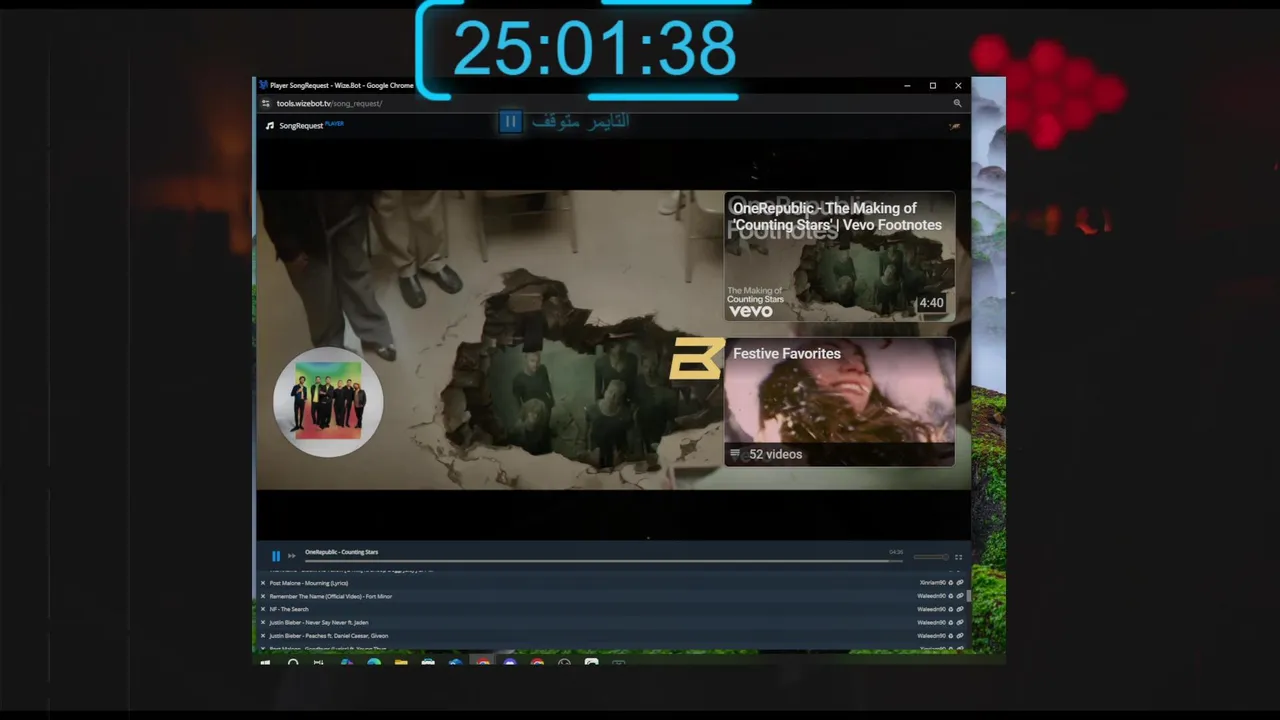This screenshot has width=1280, height=720.
Task: Open the link icon for Remember The Name
Action: (x=960, y=596)
